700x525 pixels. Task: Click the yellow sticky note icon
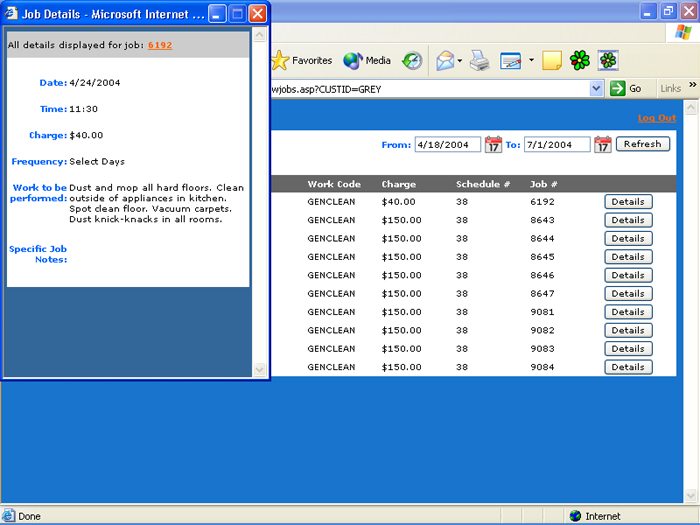(552, 60)
